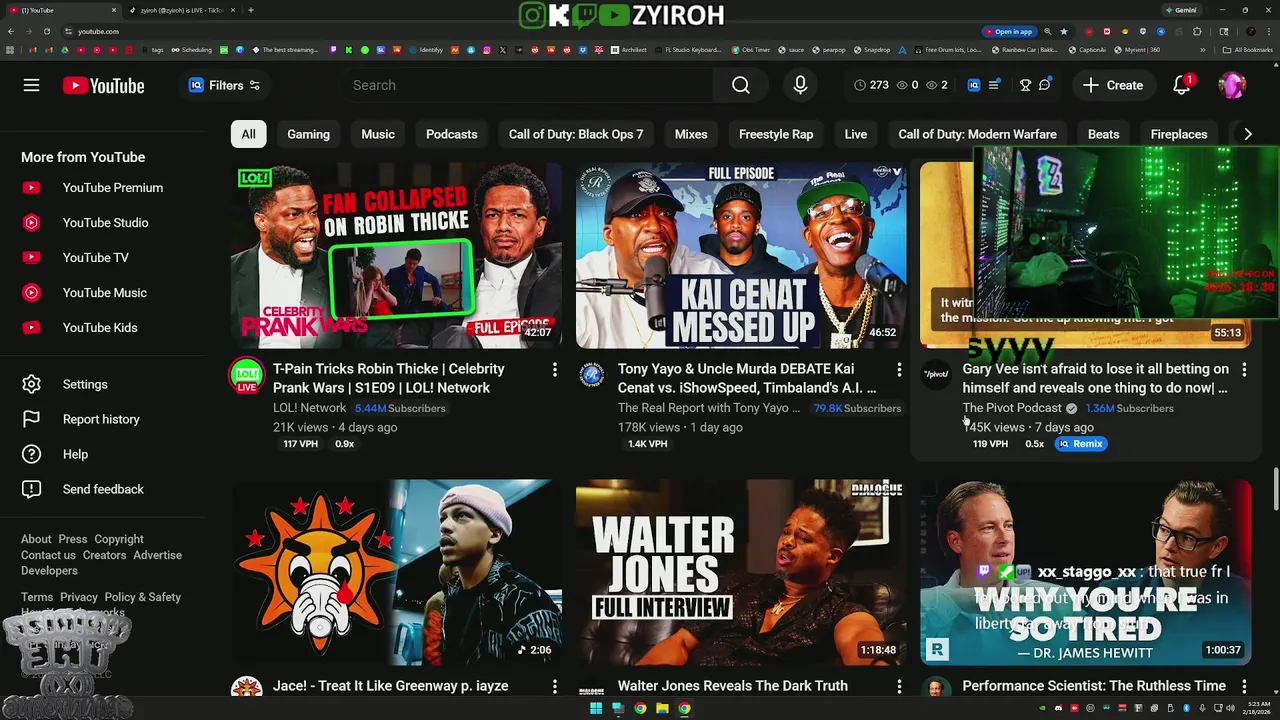Open the vidIQ Filters panel
1280x720 pixels.
[x=225, y=85]
